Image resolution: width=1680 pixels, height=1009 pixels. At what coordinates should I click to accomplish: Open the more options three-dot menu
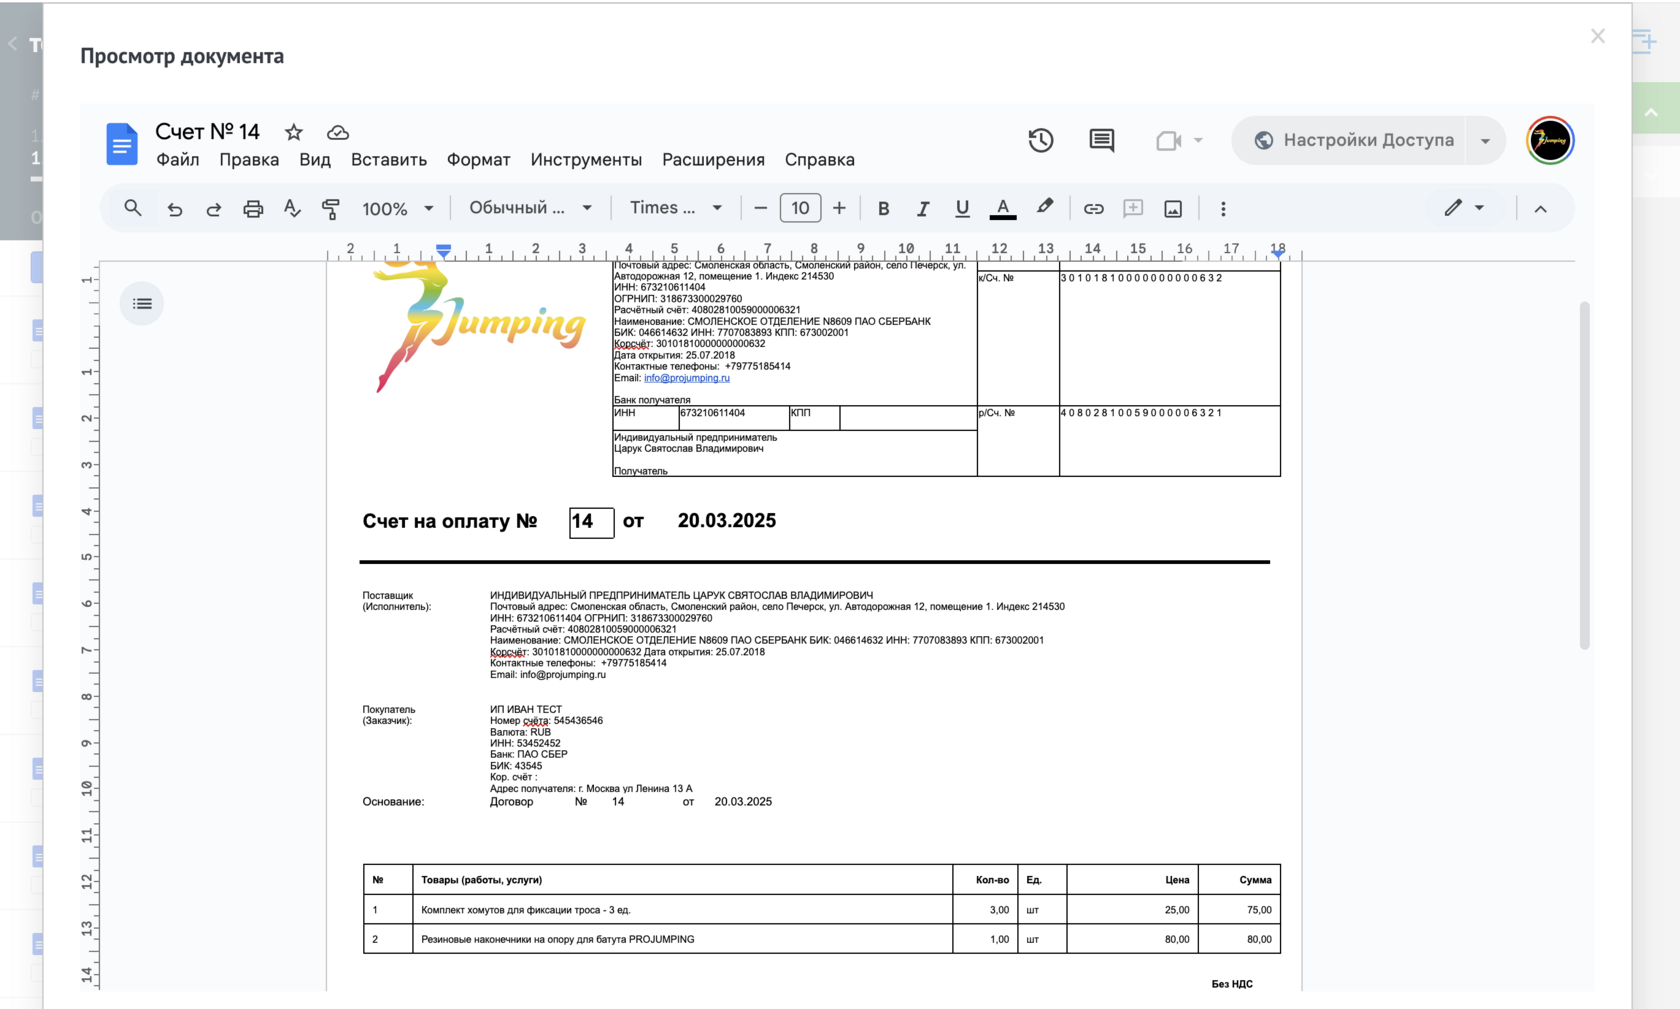pos(1223,208)
